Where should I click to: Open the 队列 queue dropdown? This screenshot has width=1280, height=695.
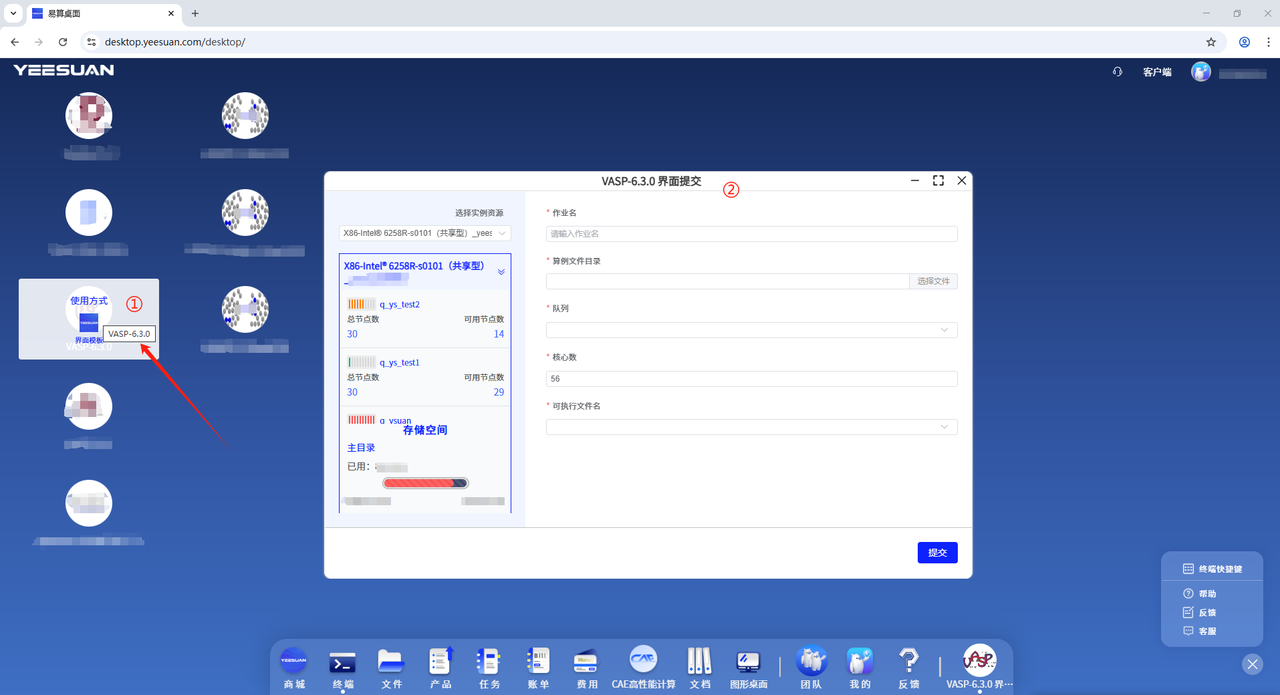(x=751, y=330)
